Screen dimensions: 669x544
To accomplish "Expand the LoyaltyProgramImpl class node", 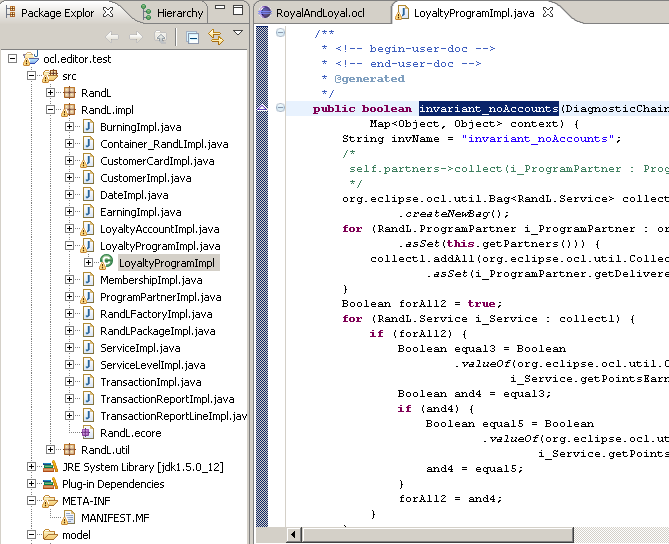I will 88,262.
